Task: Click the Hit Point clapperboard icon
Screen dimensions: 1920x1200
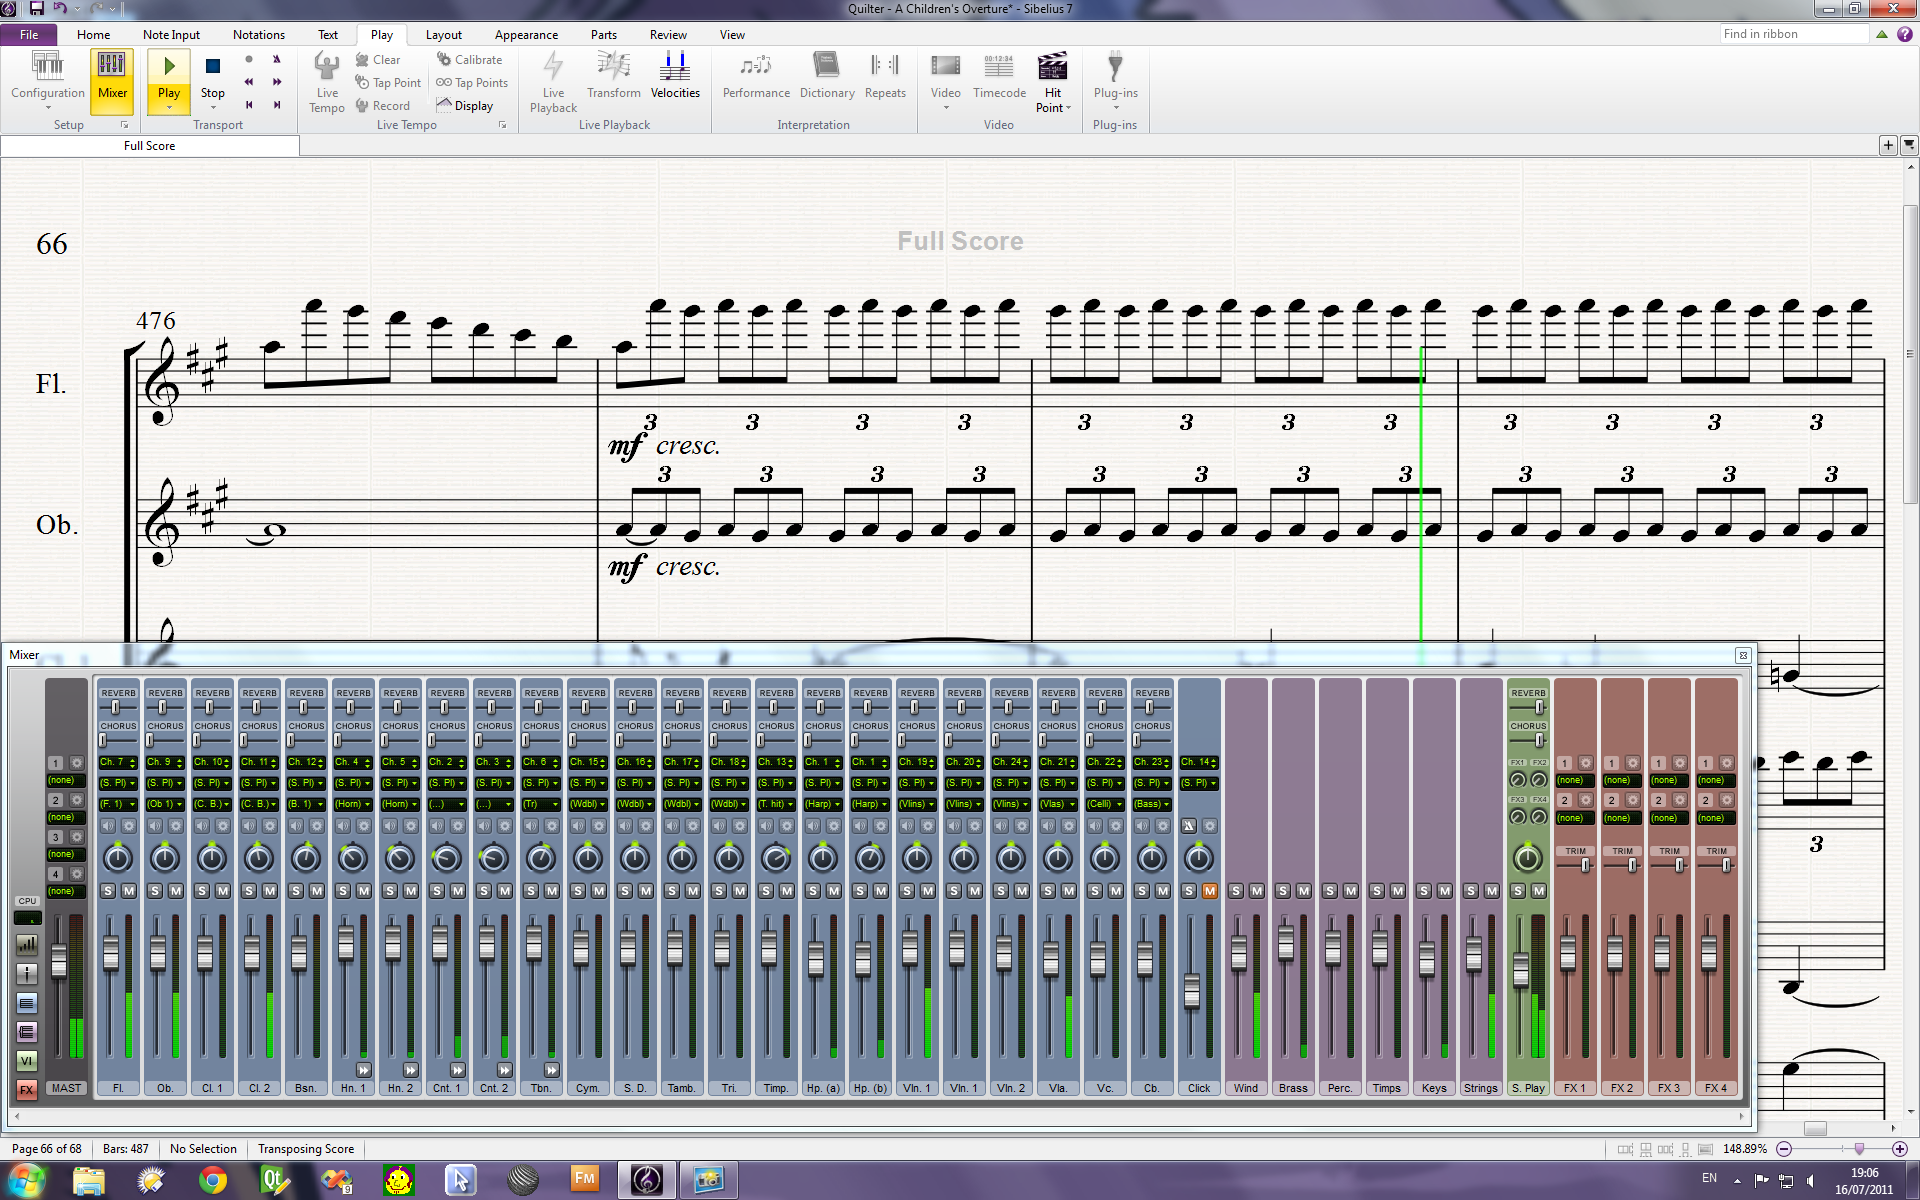Action: 1052,67
